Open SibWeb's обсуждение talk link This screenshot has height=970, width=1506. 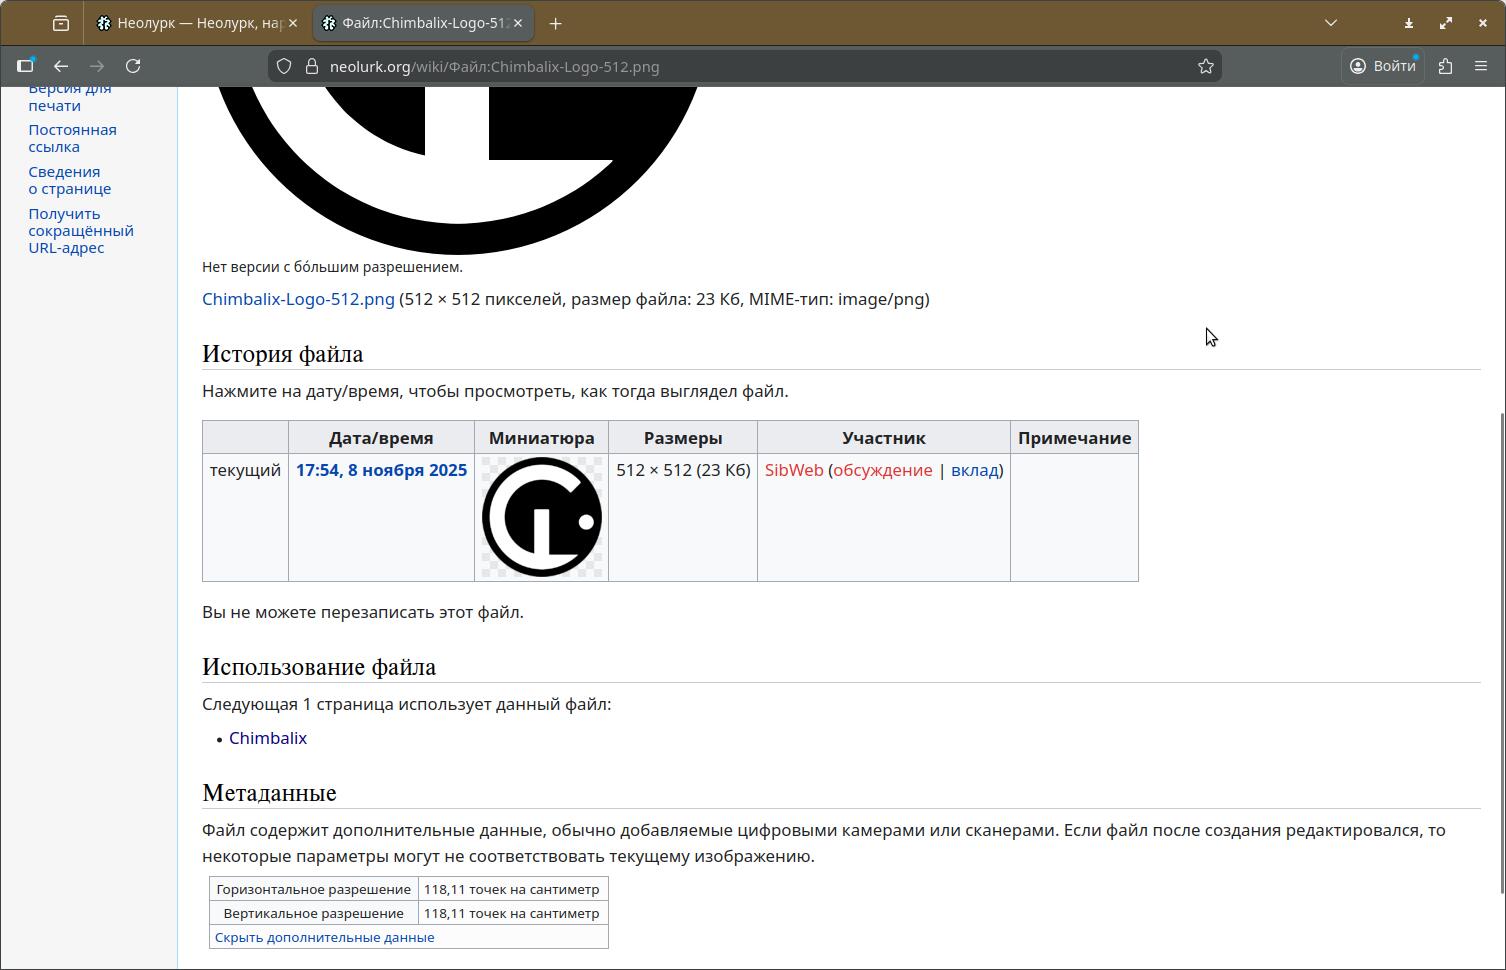882,470
